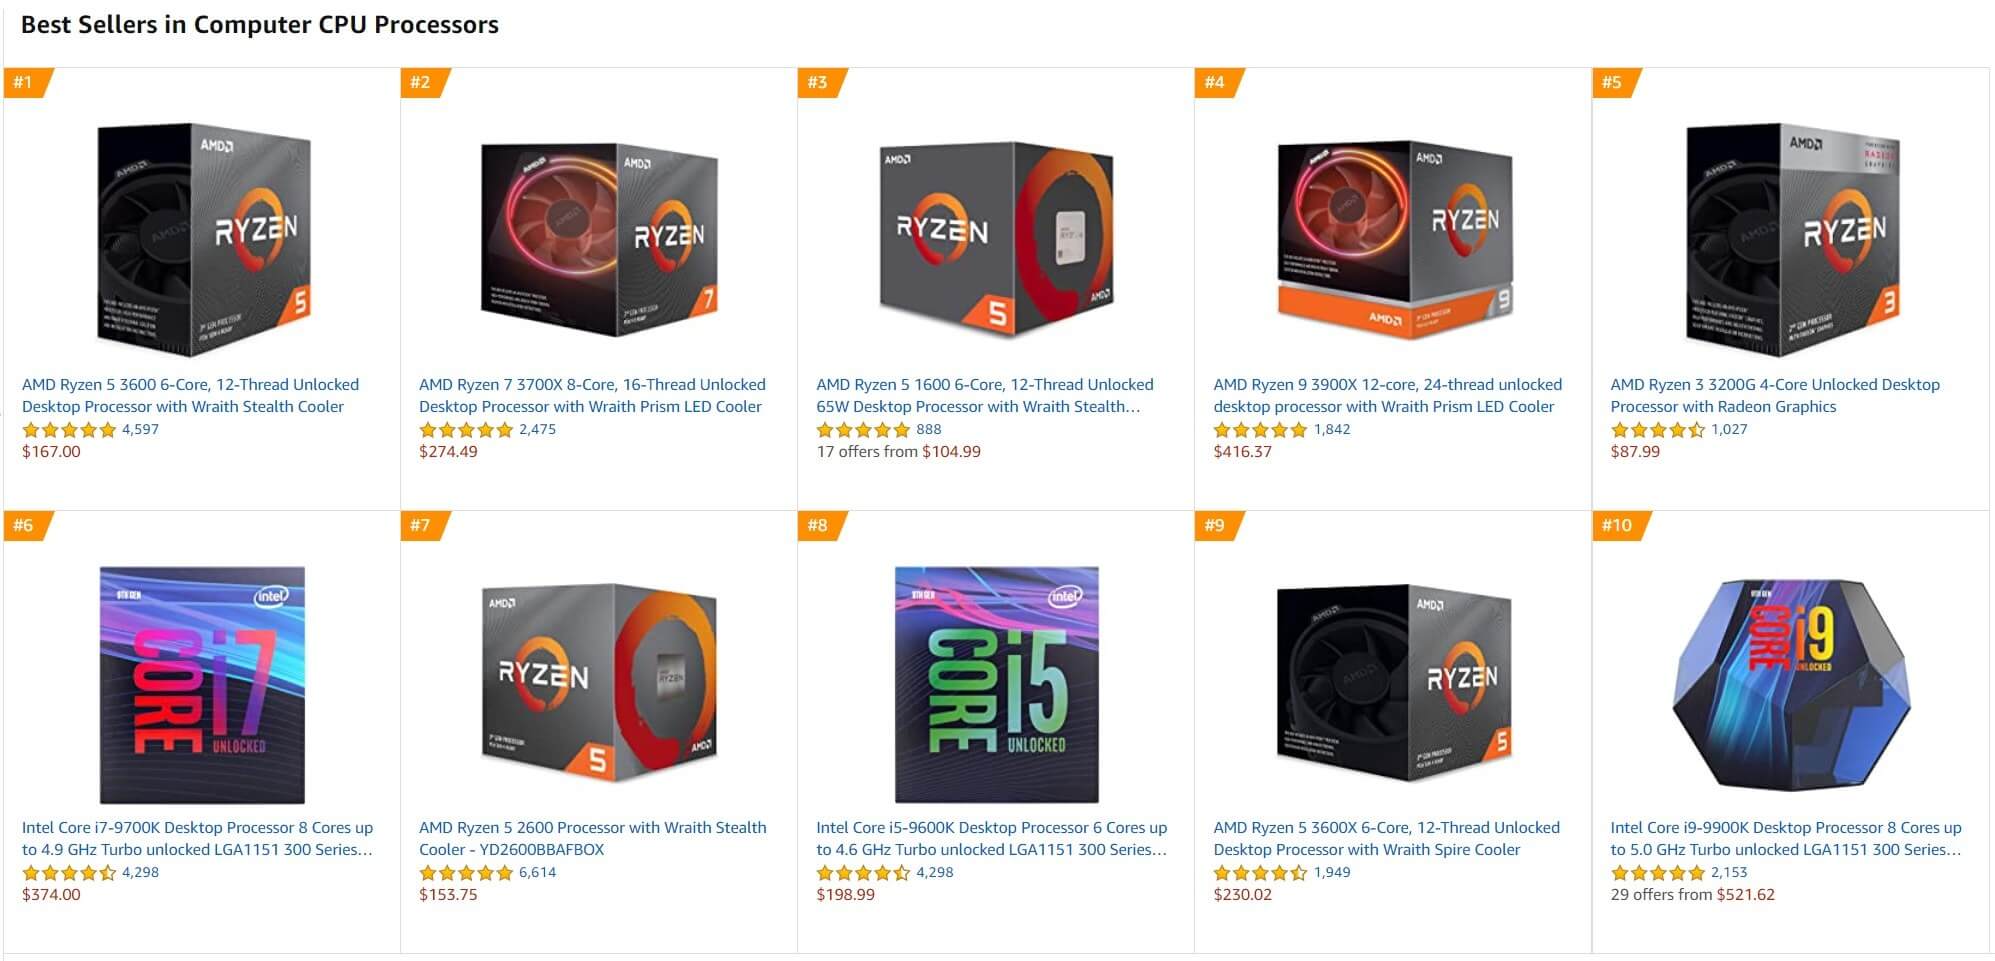Click the Intel Core i7-9700K title link

click(x=197, y=838)
